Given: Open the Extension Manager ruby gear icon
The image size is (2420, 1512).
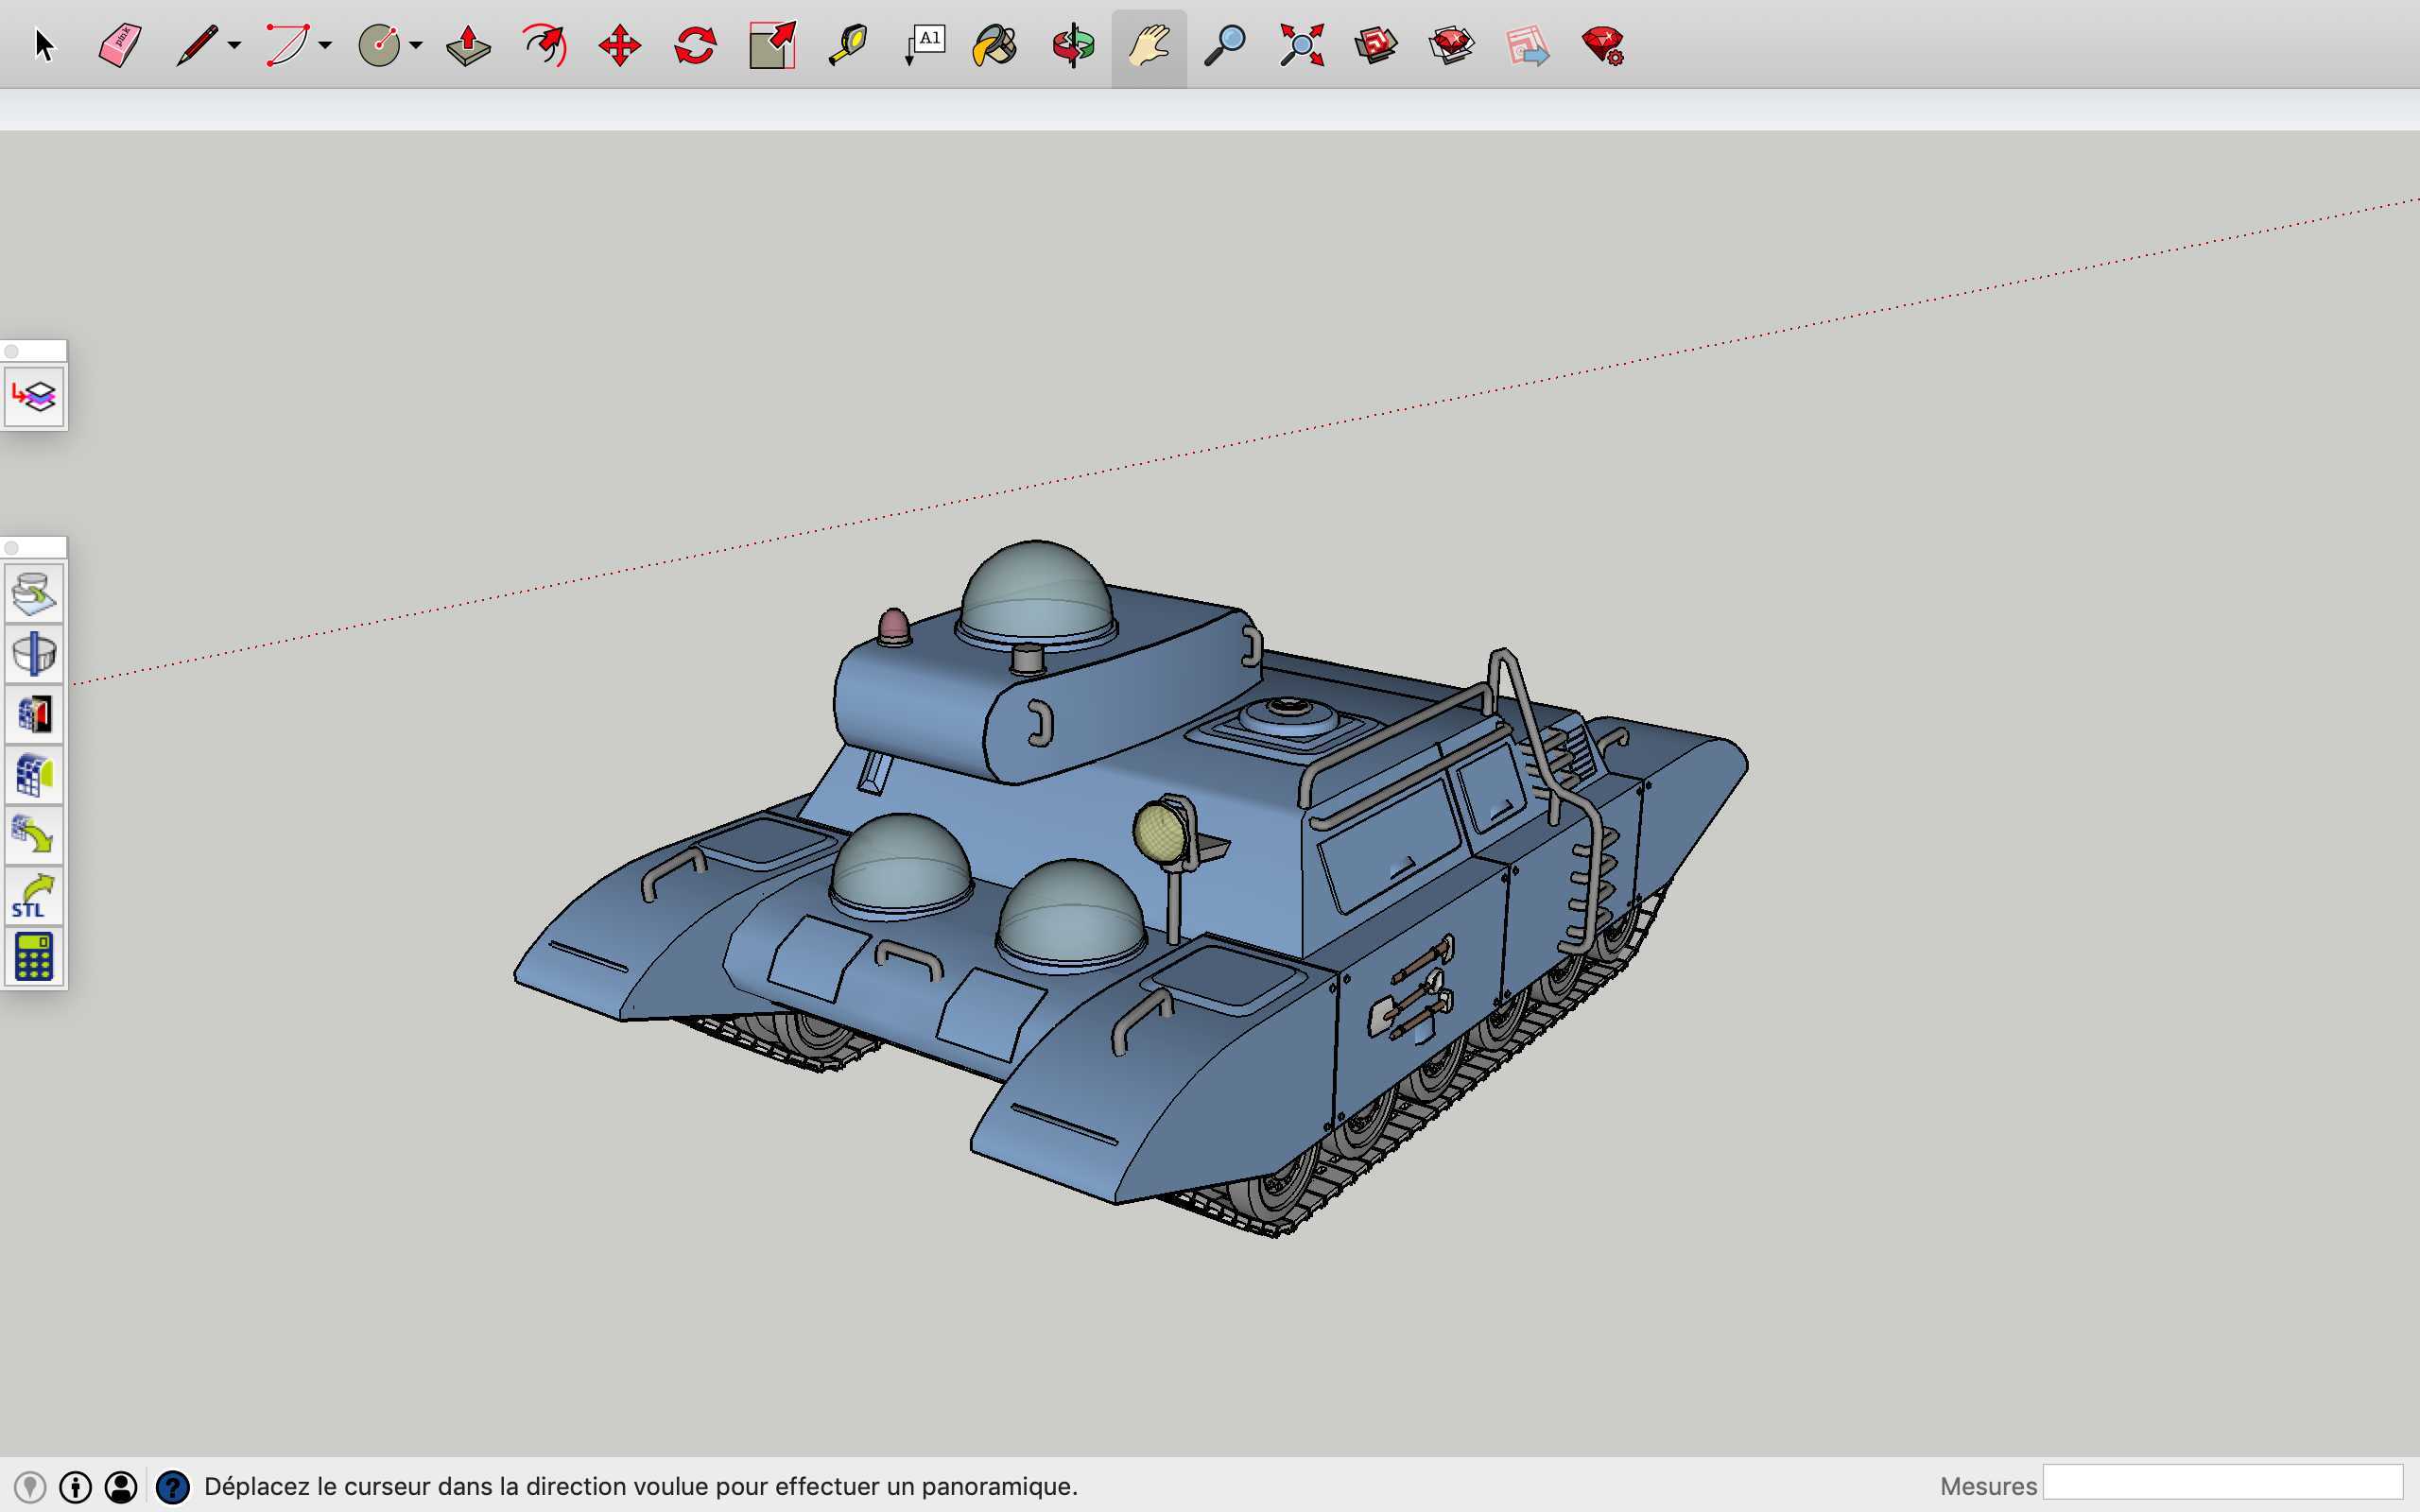Looking at the screenshot, I should click(1603, 46).
